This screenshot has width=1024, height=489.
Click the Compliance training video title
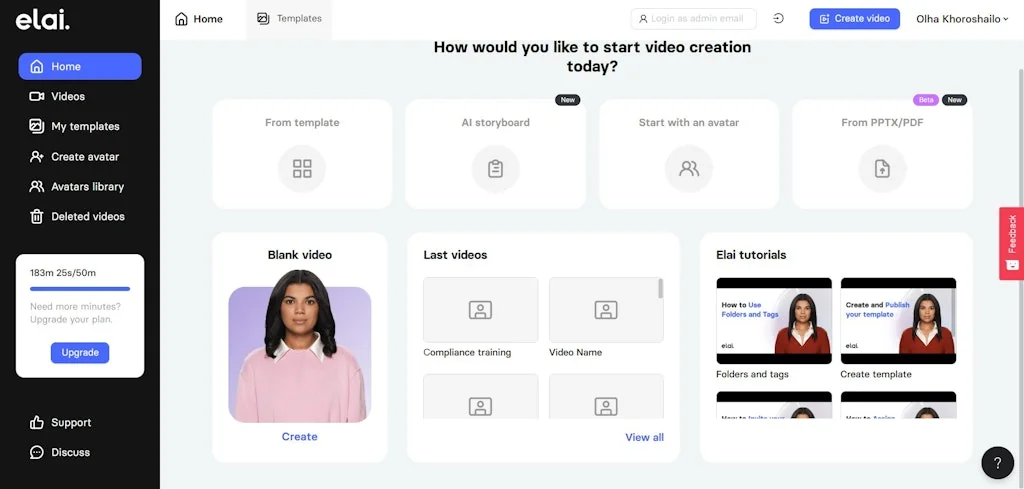click(467, 353)
